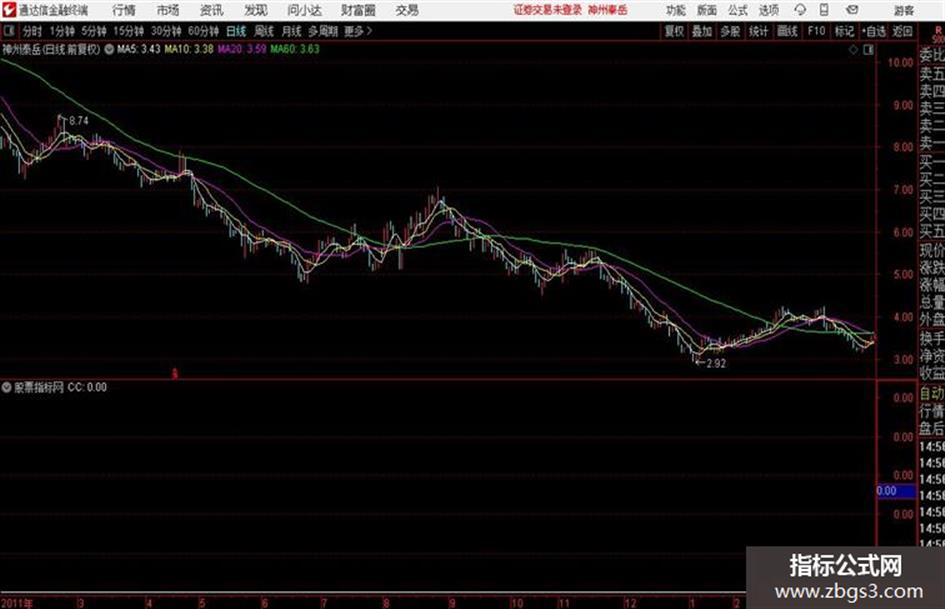Open the 问小达 menu

point(304,10)
